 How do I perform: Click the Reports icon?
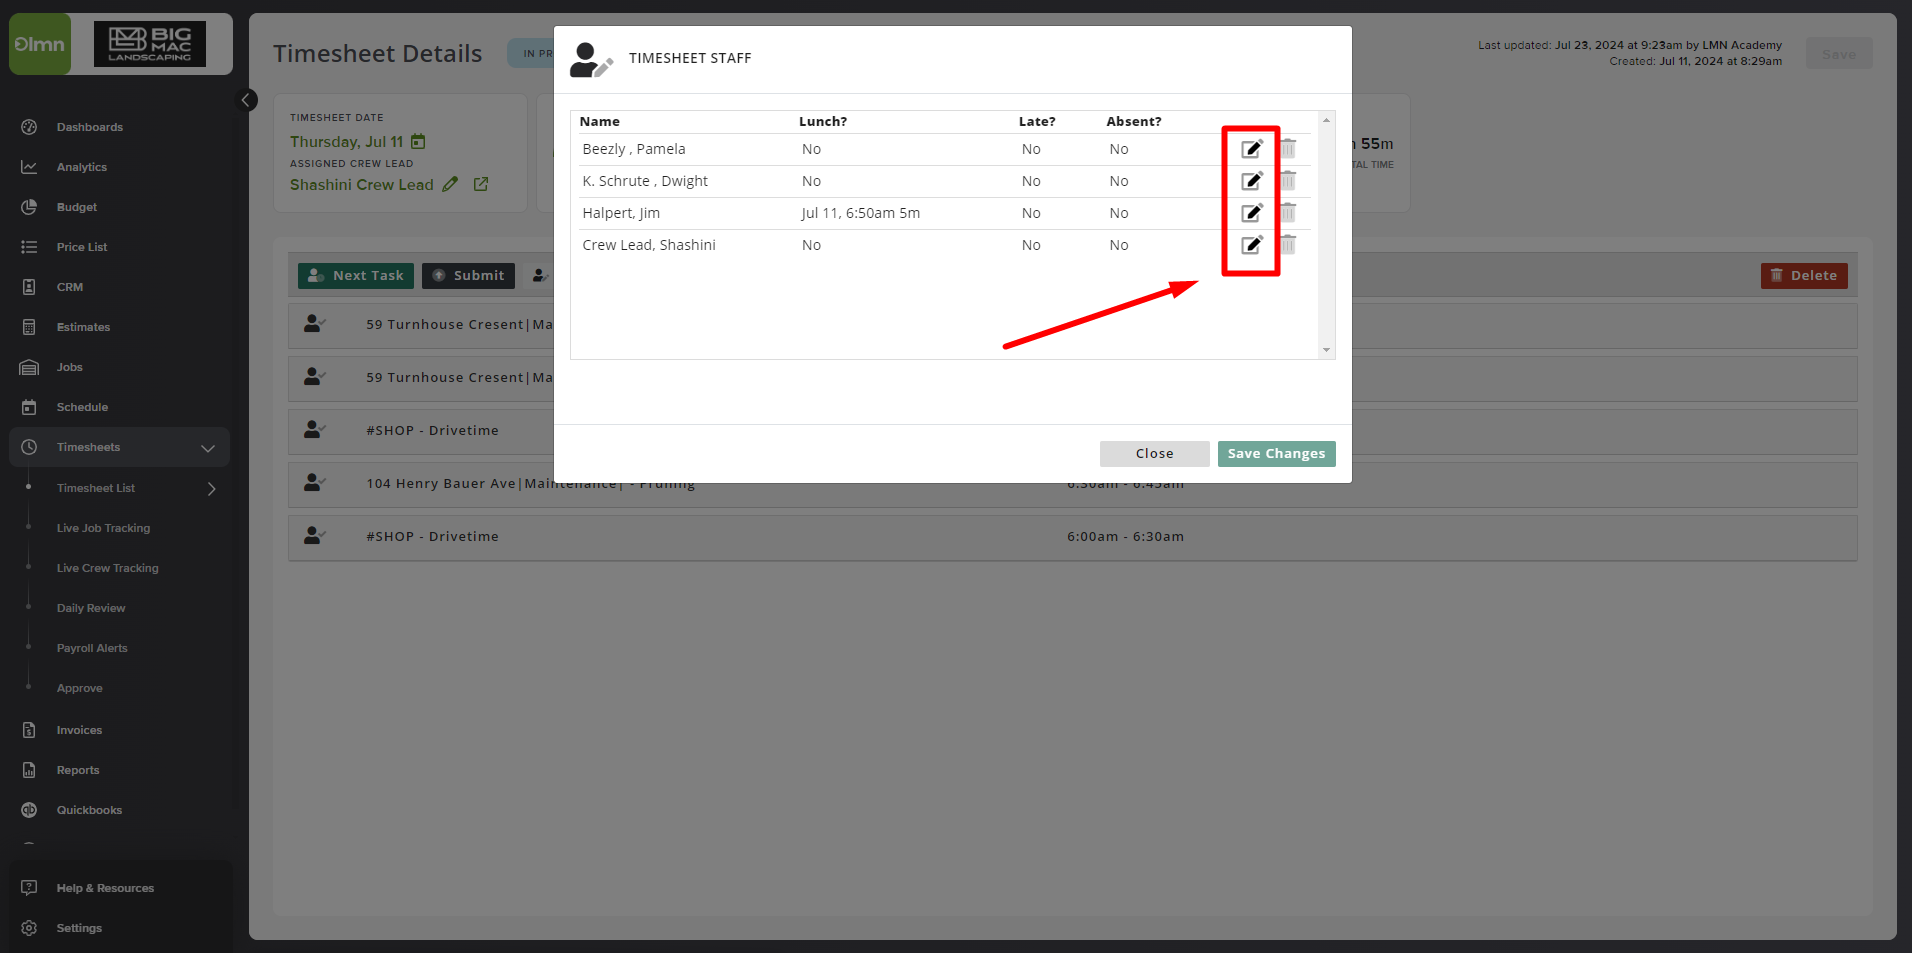pos(29,770)
